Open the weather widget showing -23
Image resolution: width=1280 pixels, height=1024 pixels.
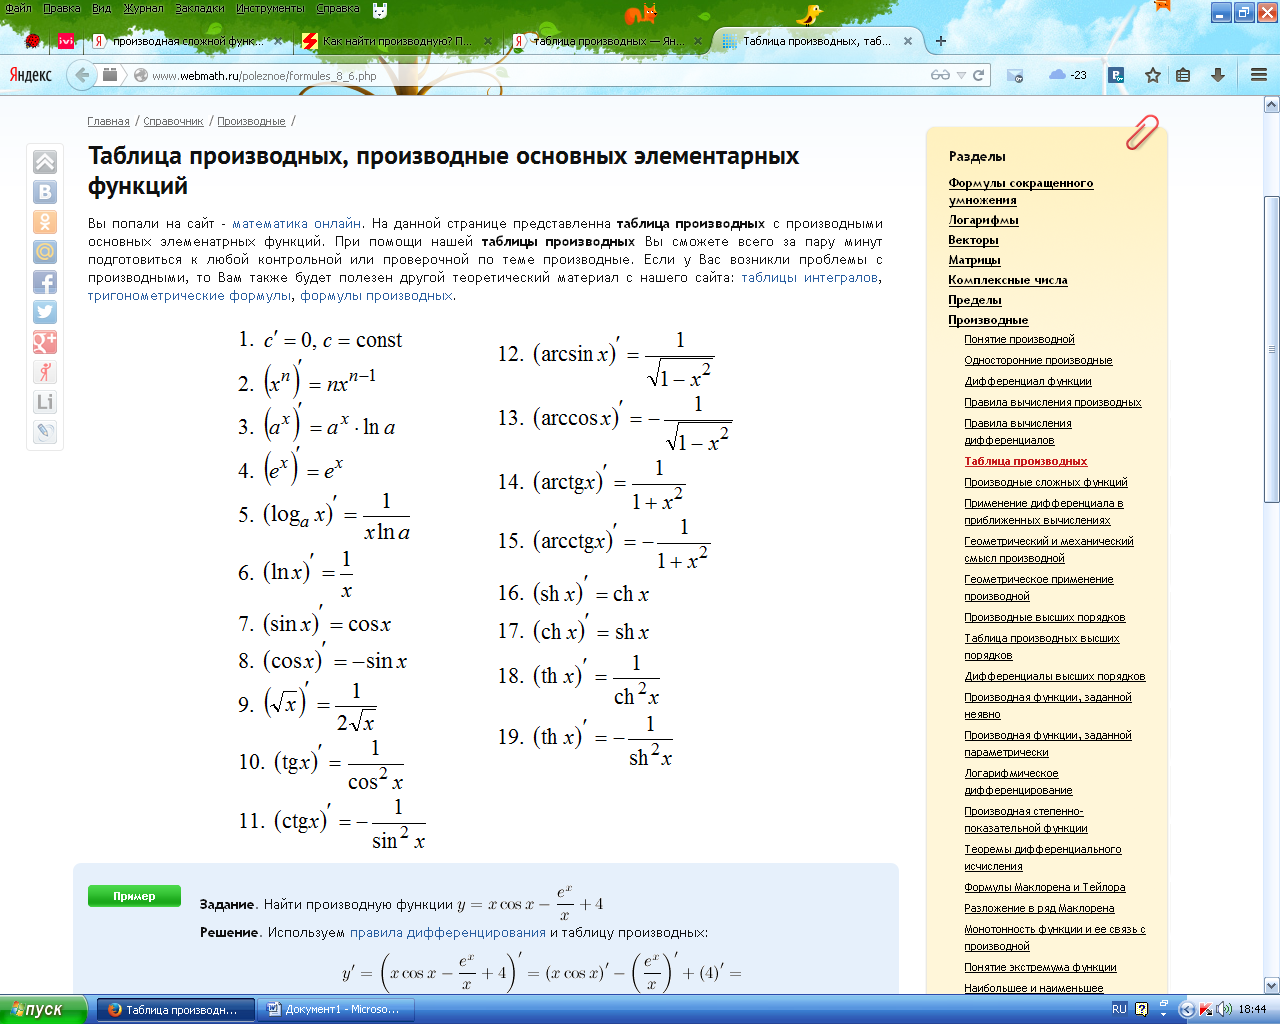click(x=1068, y=75)
